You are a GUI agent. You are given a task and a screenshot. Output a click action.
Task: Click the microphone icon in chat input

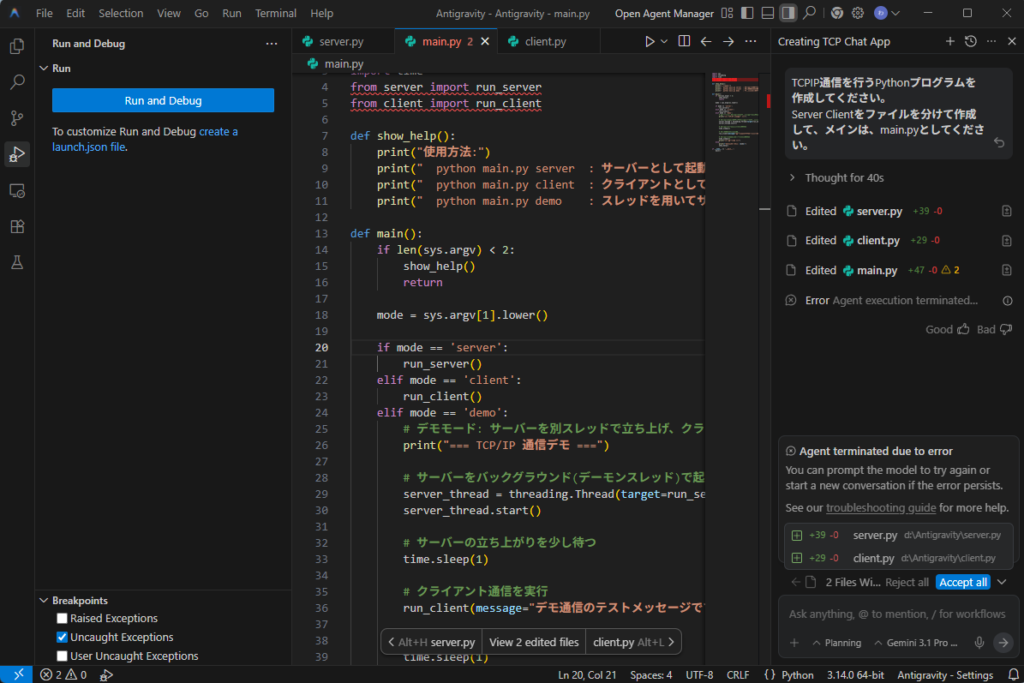979,642
